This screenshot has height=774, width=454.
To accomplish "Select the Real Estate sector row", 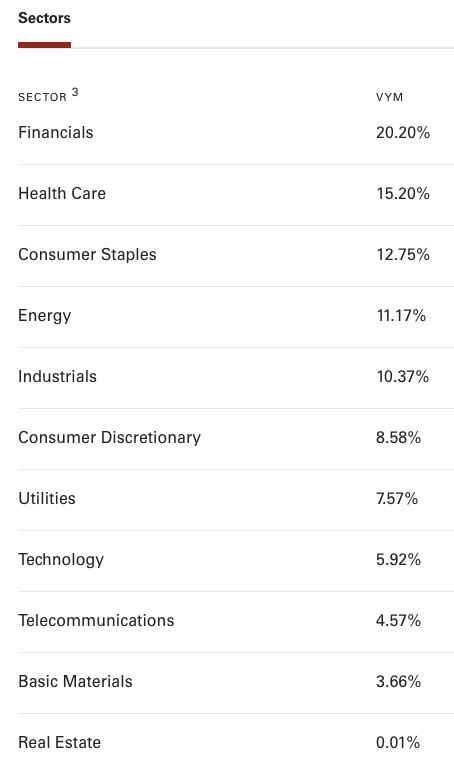I will 236,743.
